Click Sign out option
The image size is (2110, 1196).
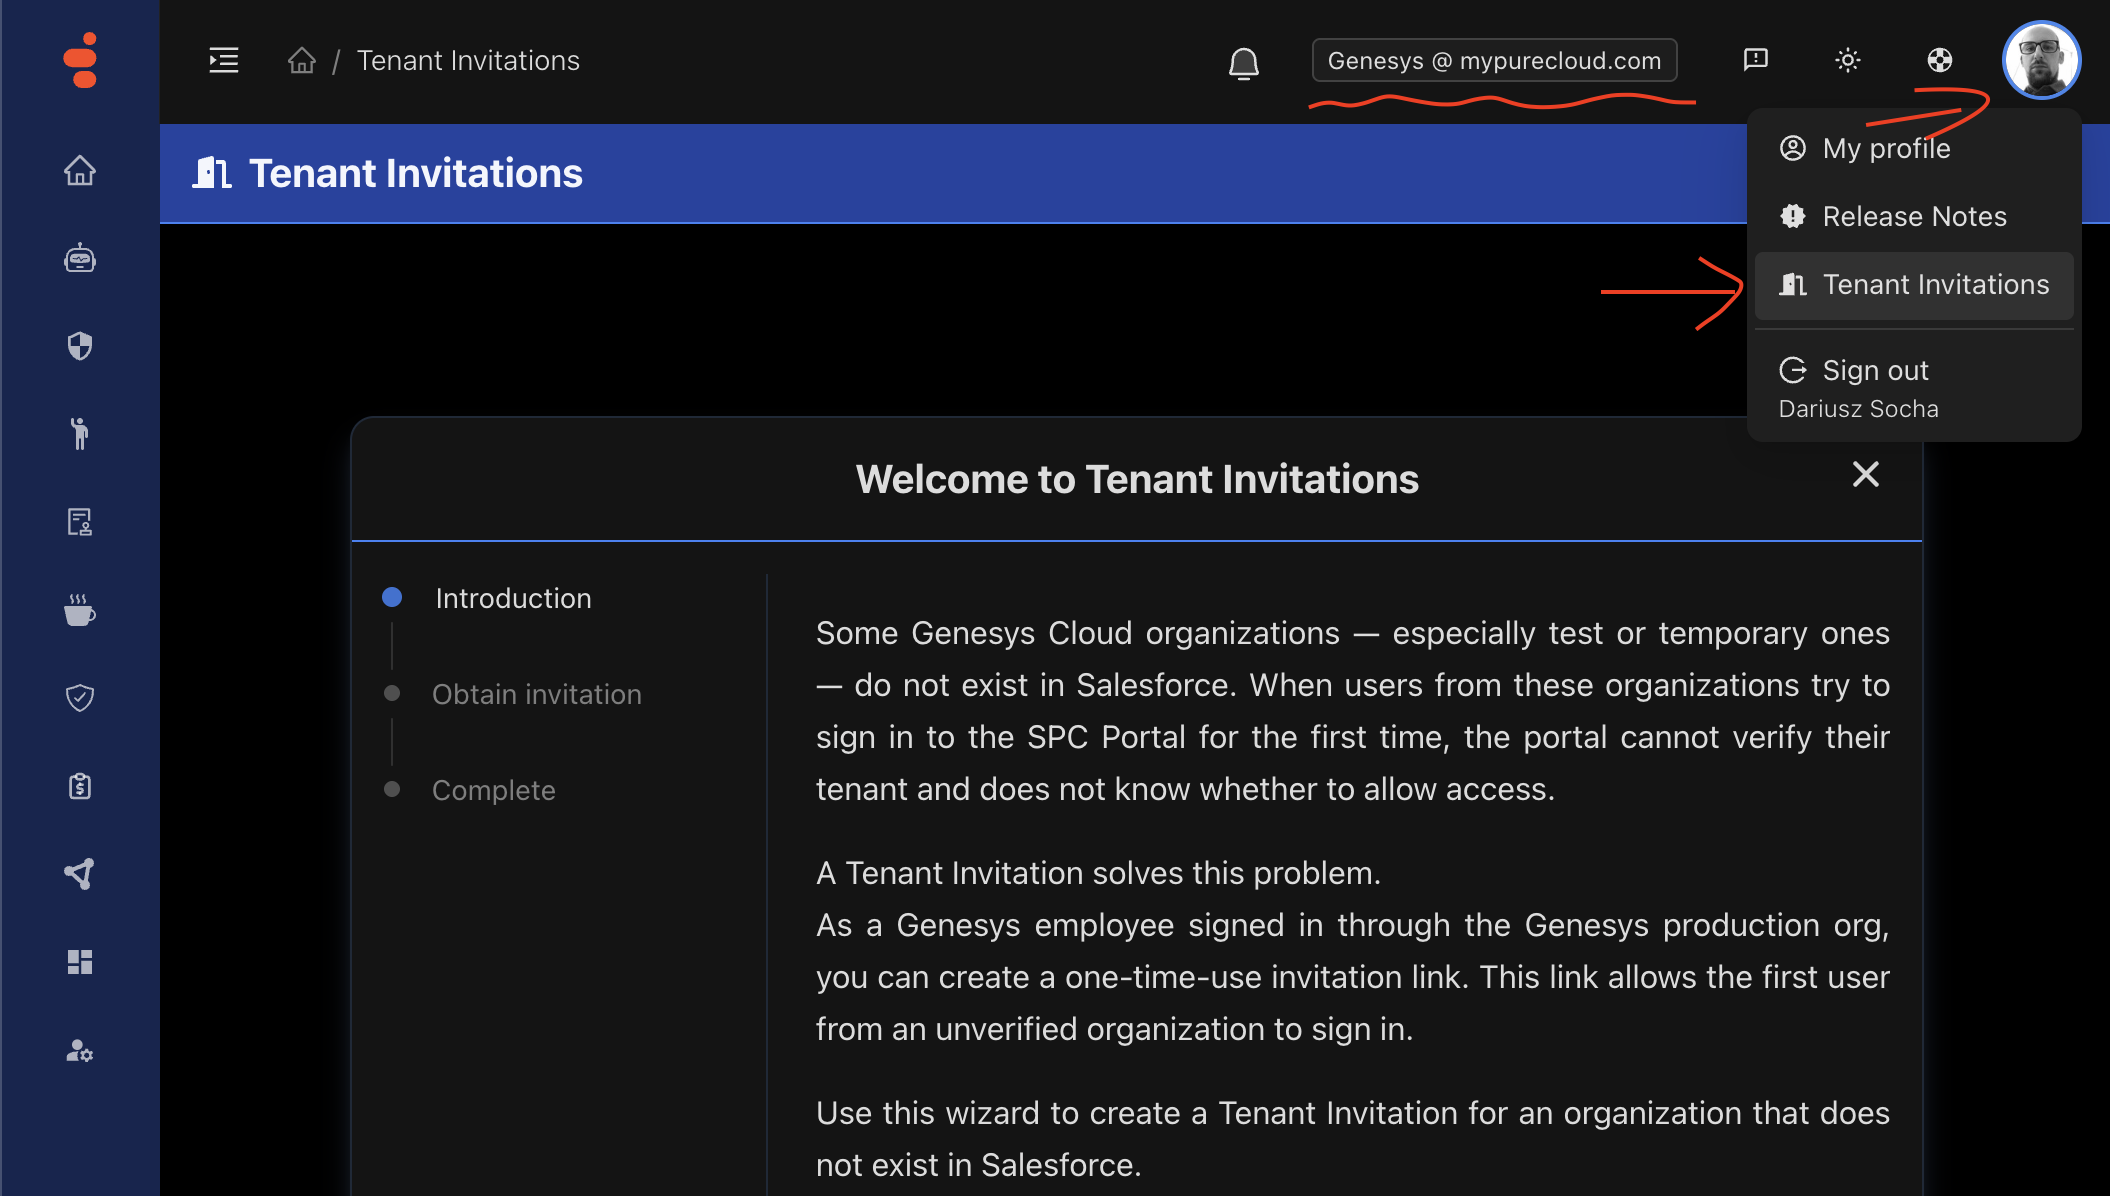pos(1874,371)
